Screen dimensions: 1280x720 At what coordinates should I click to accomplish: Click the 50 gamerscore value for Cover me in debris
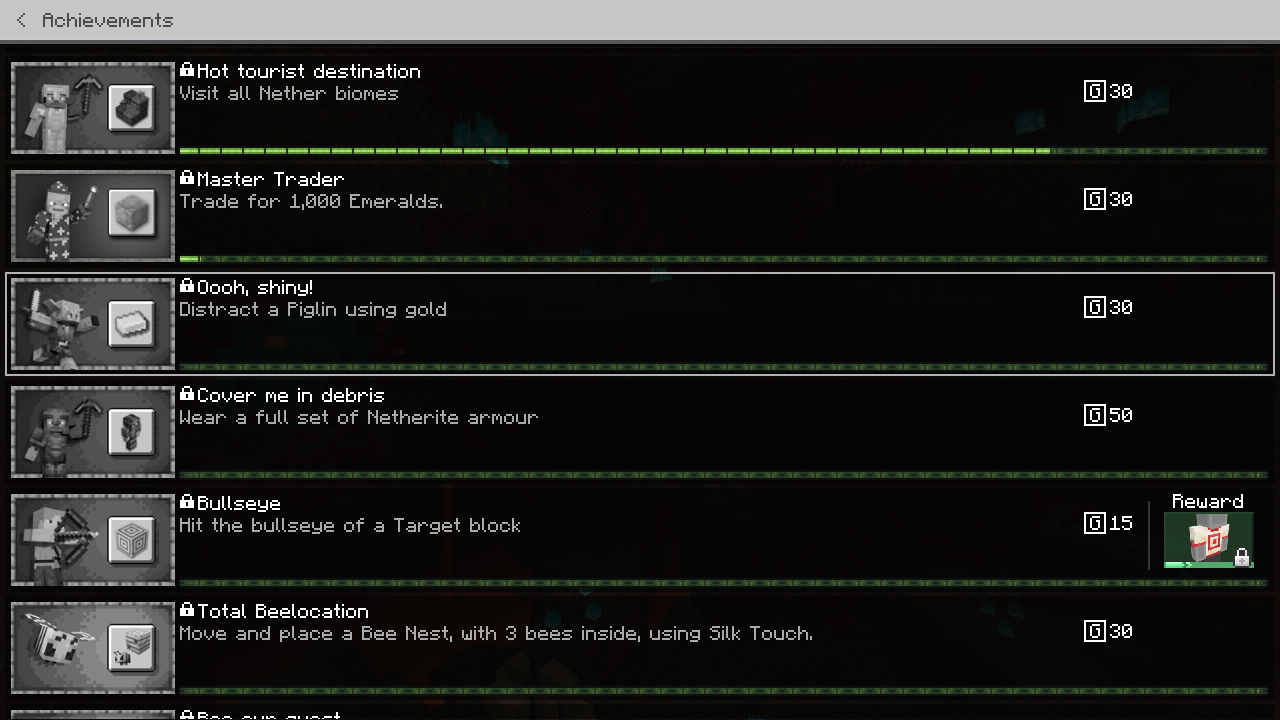(1121, 415)
